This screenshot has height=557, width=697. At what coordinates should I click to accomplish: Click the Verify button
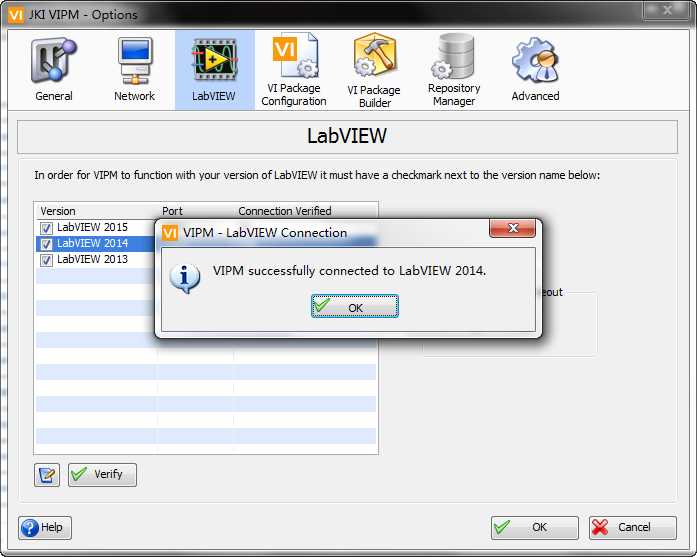(102, 474)
